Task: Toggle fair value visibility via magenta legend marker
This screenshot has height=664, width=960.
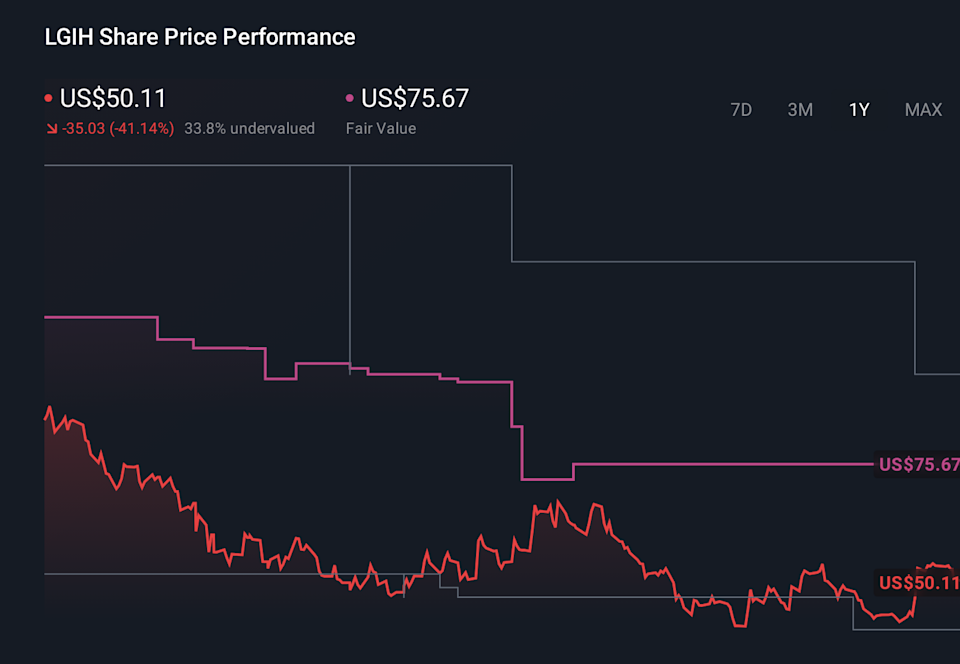Action: tap(349, 97)
